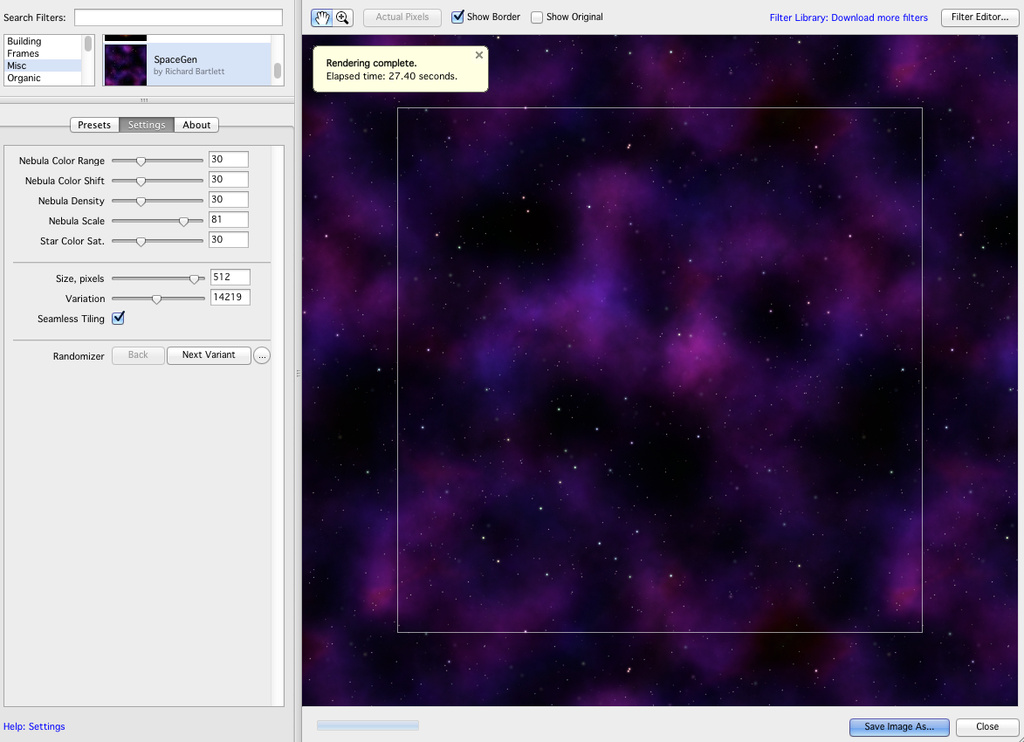
Task: Dismiss the rendering complete notification
Action: pos(479,56)
